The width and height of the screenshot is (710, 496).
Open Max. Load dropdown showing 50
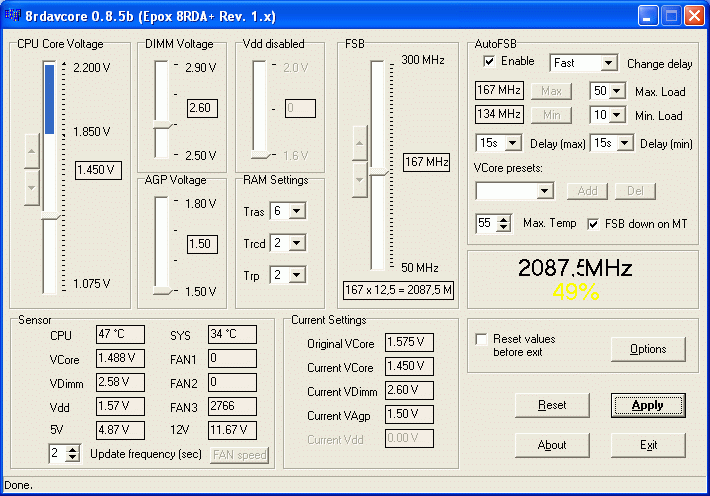tap(617, 91)
